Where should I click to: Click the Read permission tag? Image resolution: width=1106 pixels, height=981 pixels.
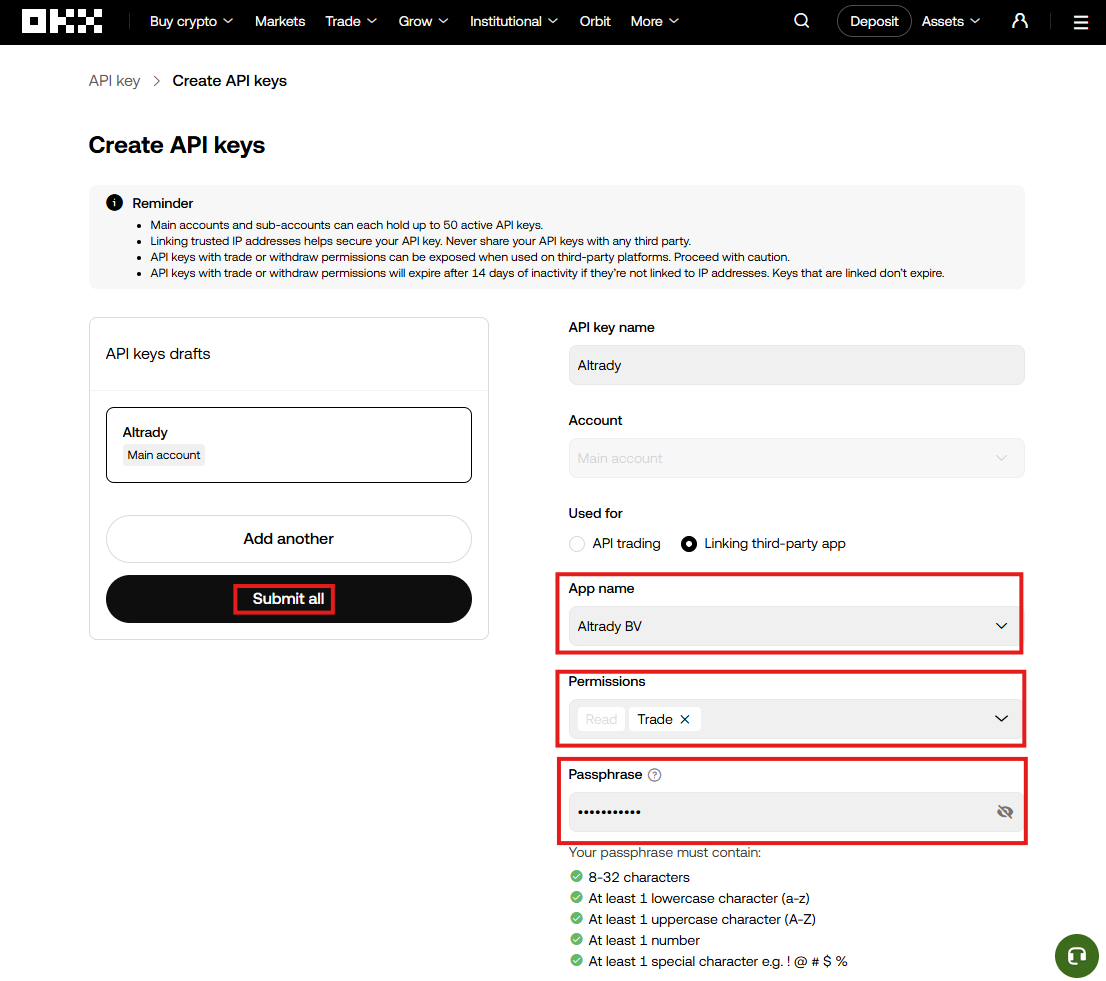point(601,719)
